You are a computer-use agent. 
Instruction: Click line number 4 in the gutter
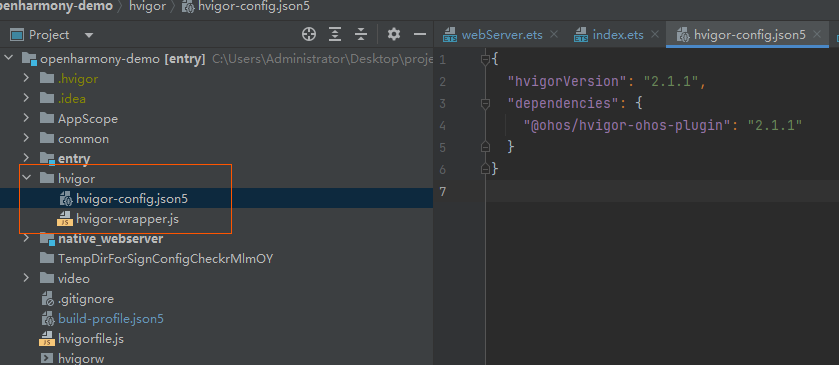(x=442, y=125)
